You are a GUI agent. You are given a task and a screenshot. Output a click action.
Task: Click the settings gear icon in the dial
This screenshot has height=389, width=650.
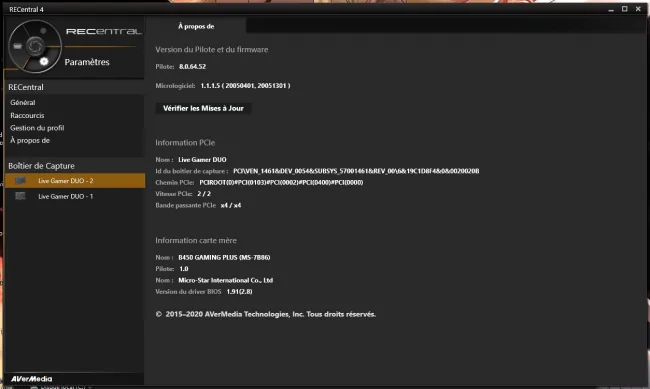(44, 62)
